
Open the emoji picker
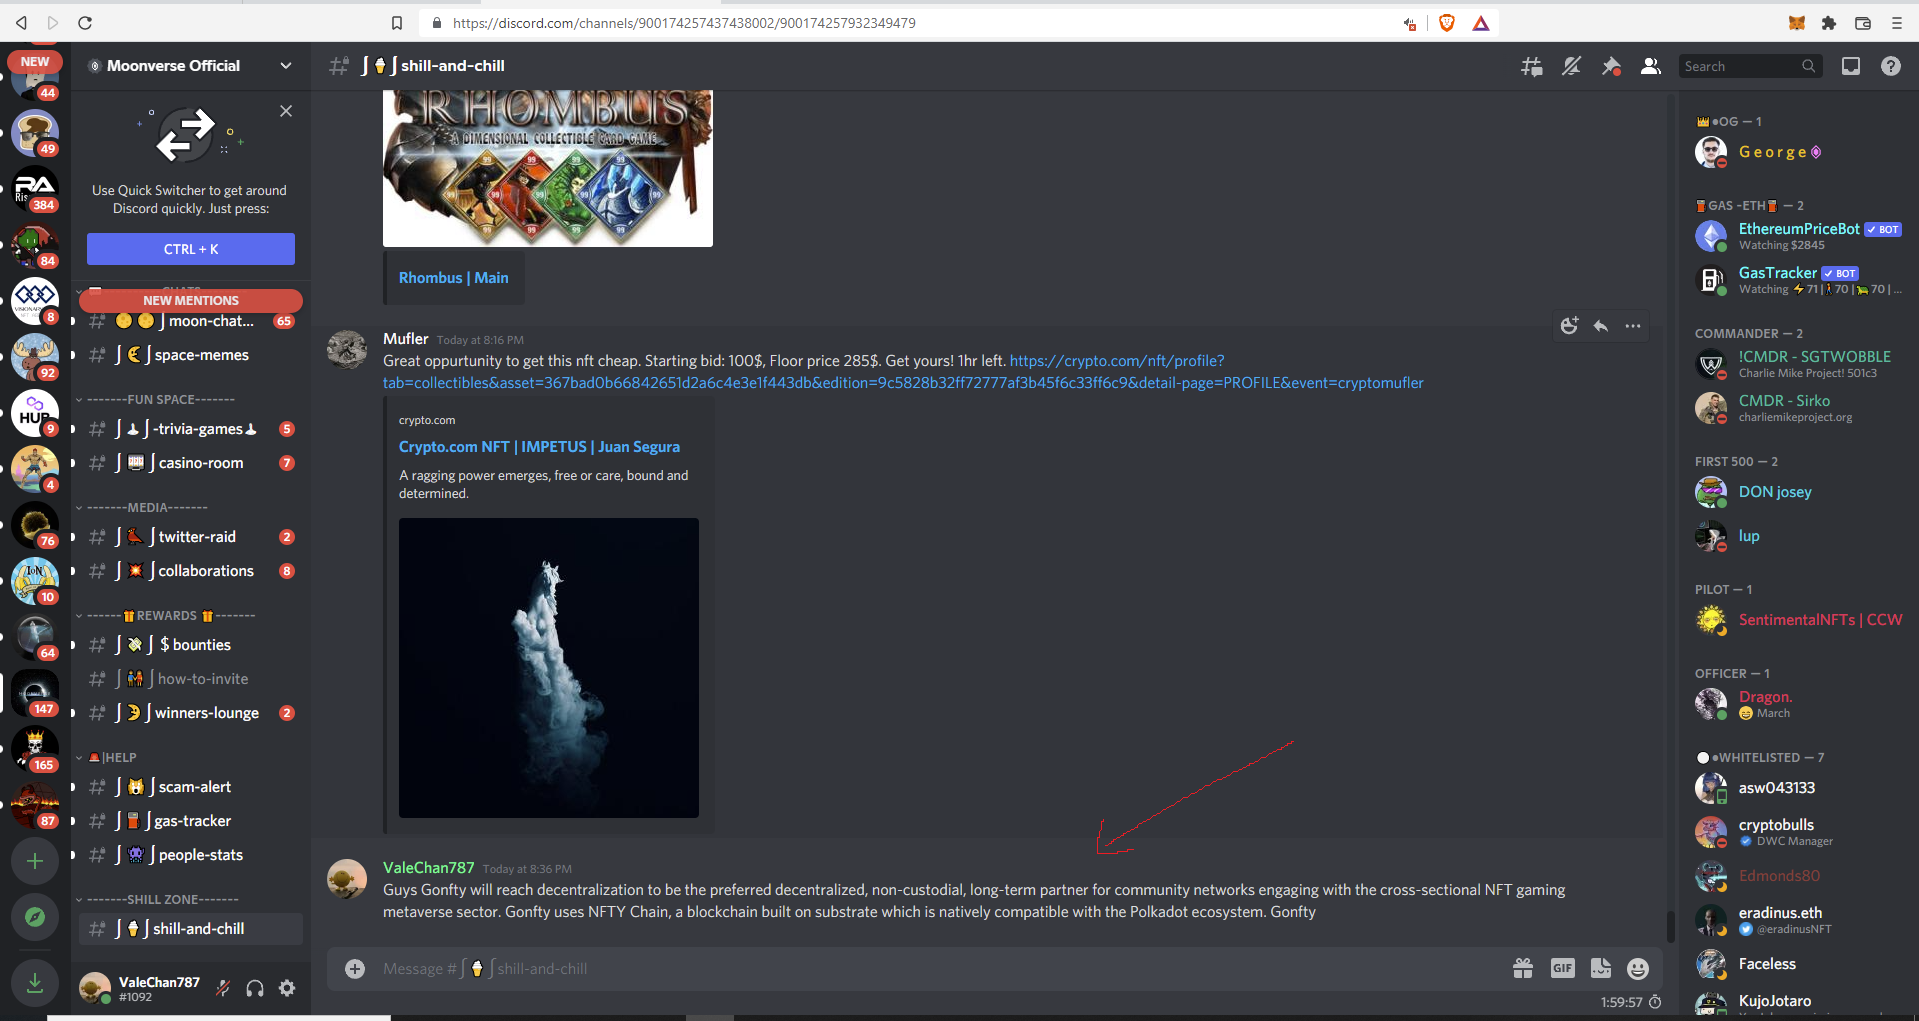tap(1638, 968)
